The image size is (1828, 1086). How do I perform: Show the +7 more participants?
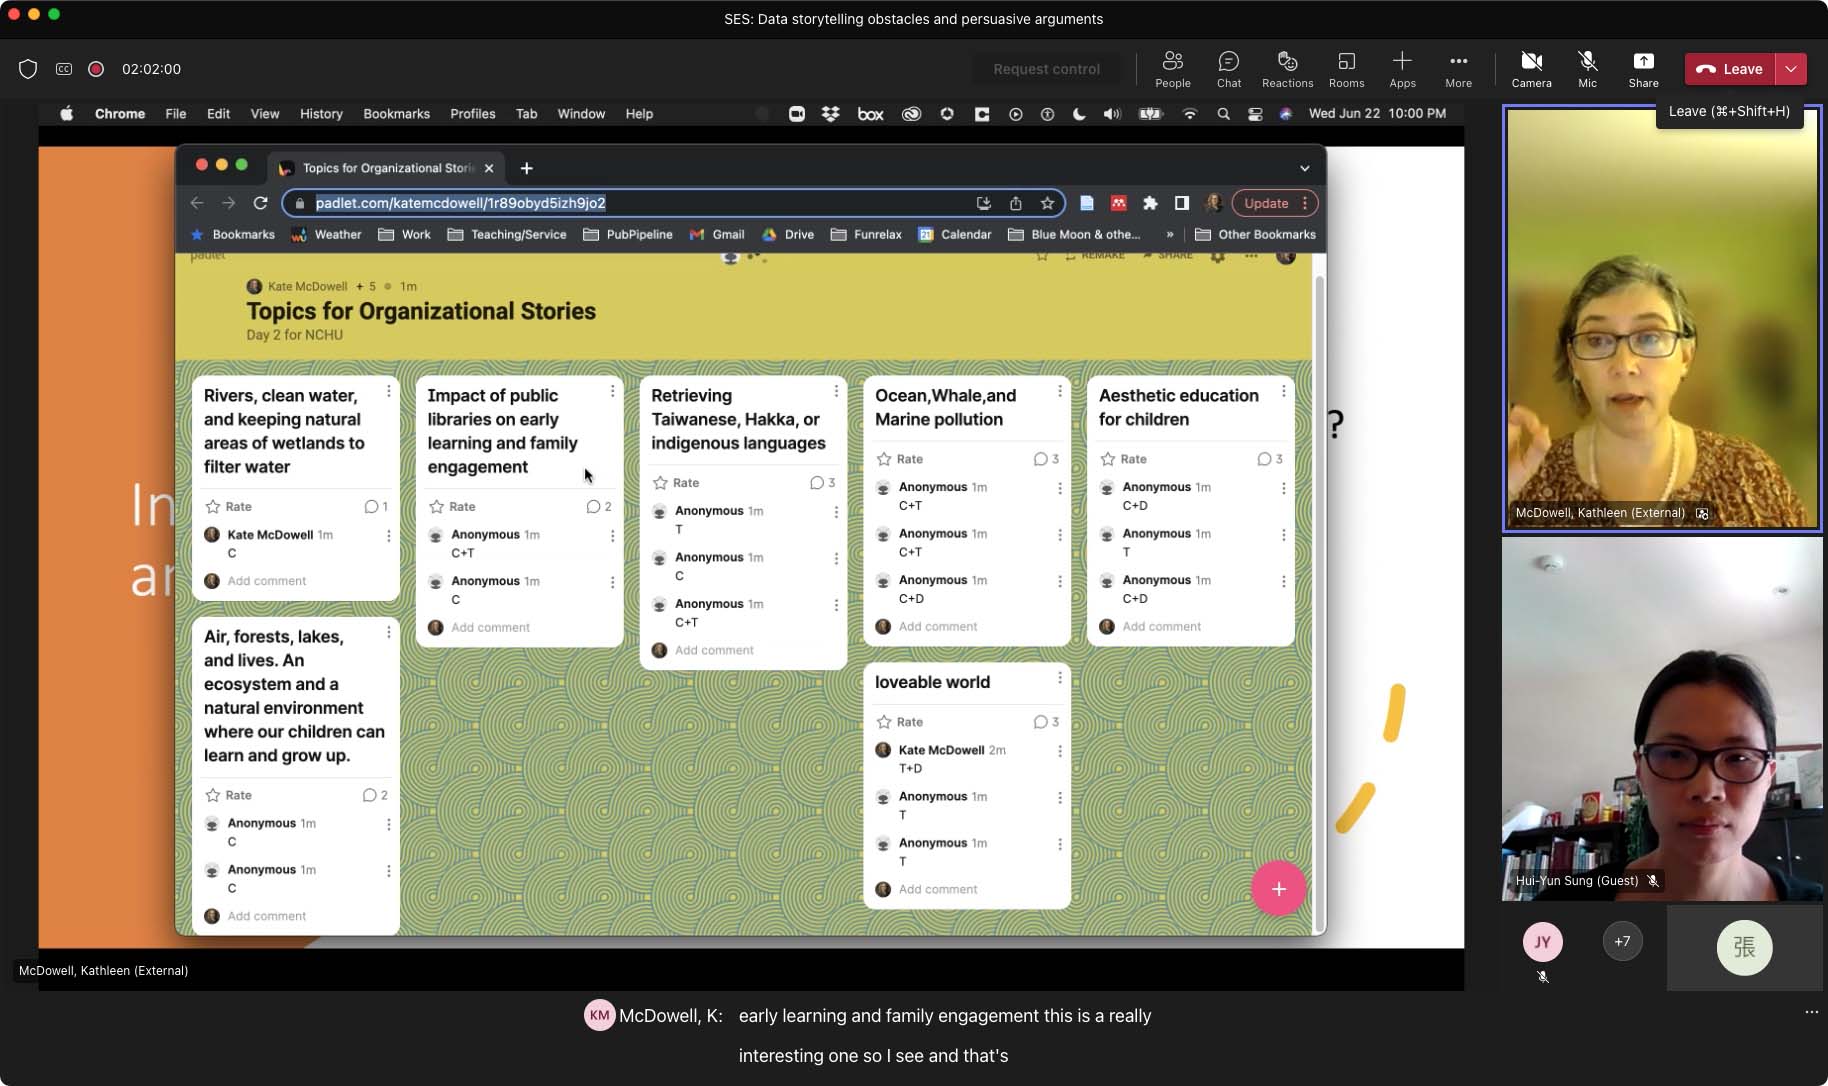click(x=1622, y=941)
